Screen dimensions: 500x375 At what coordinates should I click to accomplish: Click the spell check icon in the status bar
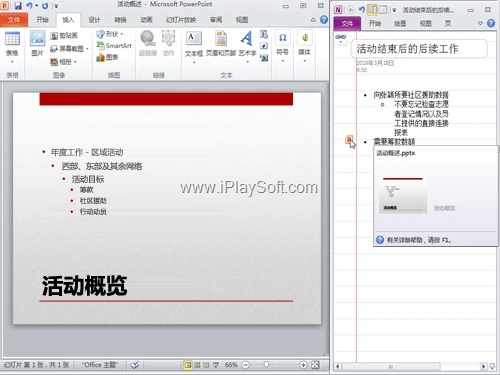coord(135,365)
